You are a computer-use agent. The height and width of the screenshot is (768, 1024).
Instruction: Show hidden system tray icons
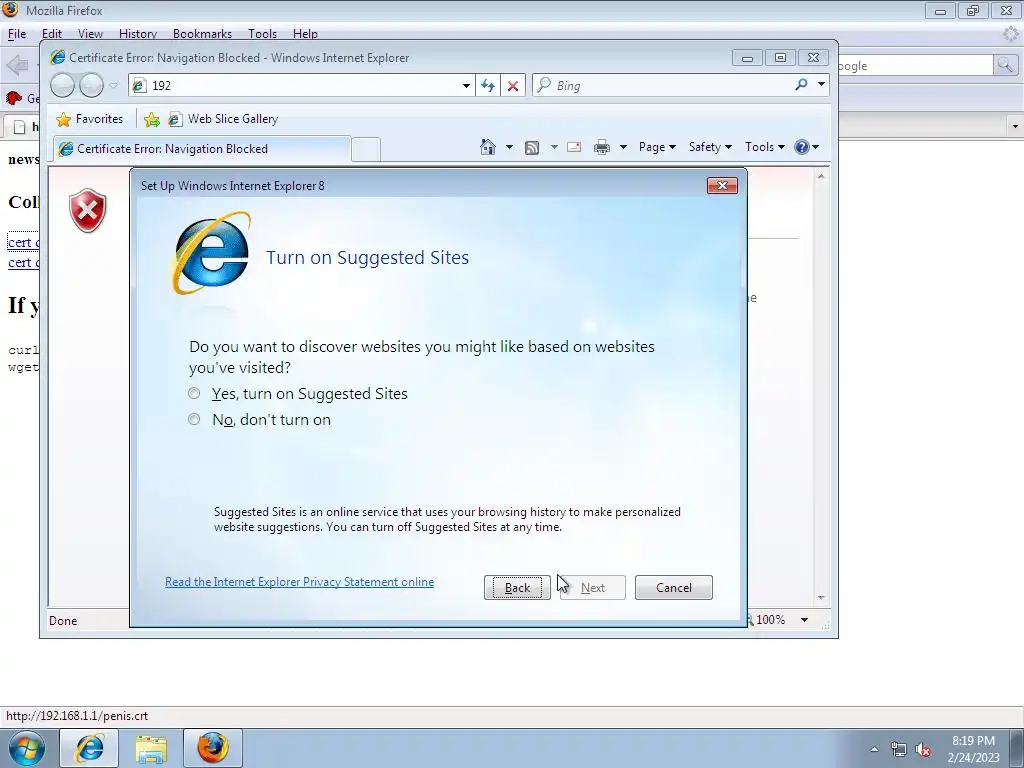pos(874,749)
